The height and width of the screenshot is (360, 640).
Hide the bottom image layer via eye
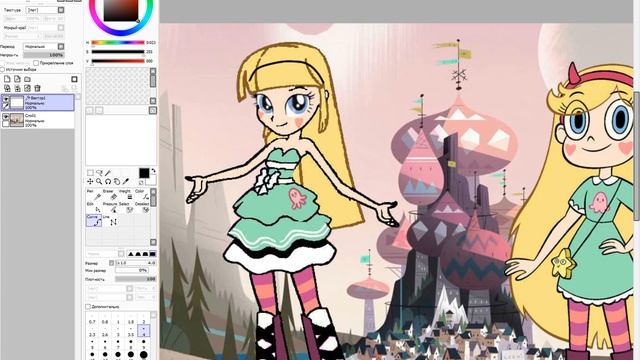click(6, 117)
